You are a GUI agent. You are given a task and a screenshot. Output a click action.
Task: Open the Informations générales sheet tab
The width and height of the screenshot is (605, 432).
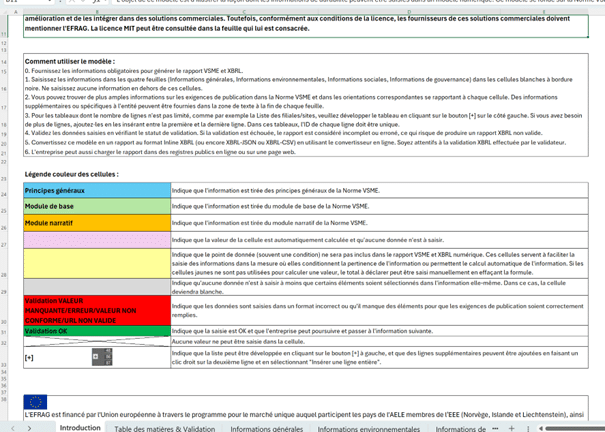[267, 427]
